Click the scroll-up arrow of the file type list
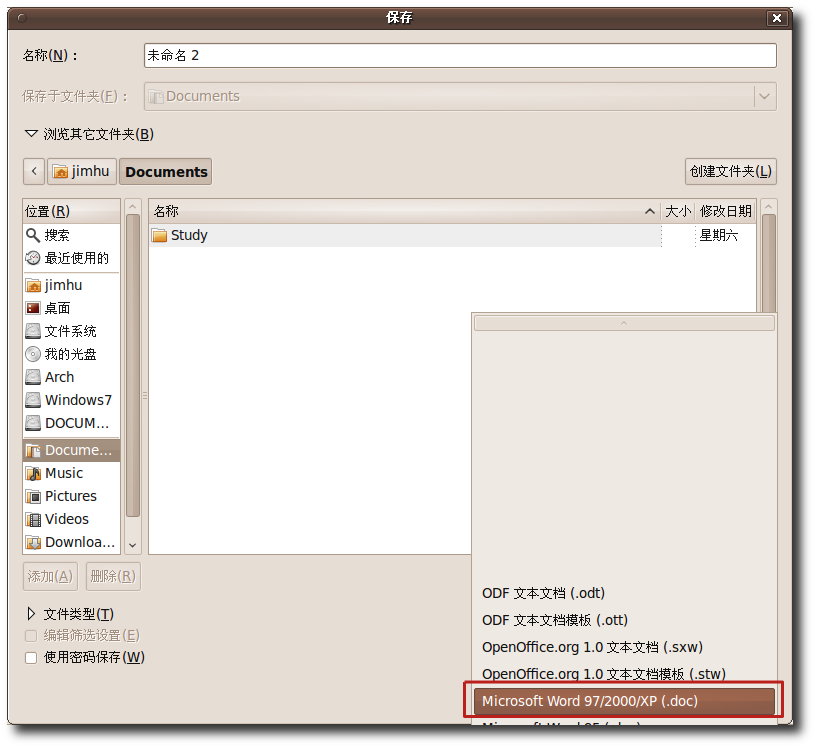816x748 pixels. point(623,323)
